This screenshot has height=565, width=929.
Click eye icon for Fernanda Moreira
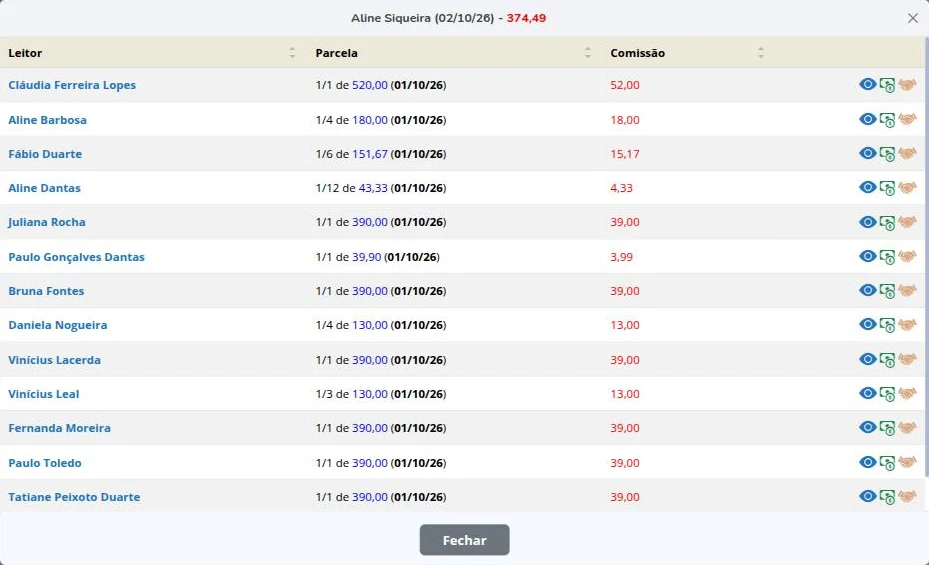tap(867, 427)
